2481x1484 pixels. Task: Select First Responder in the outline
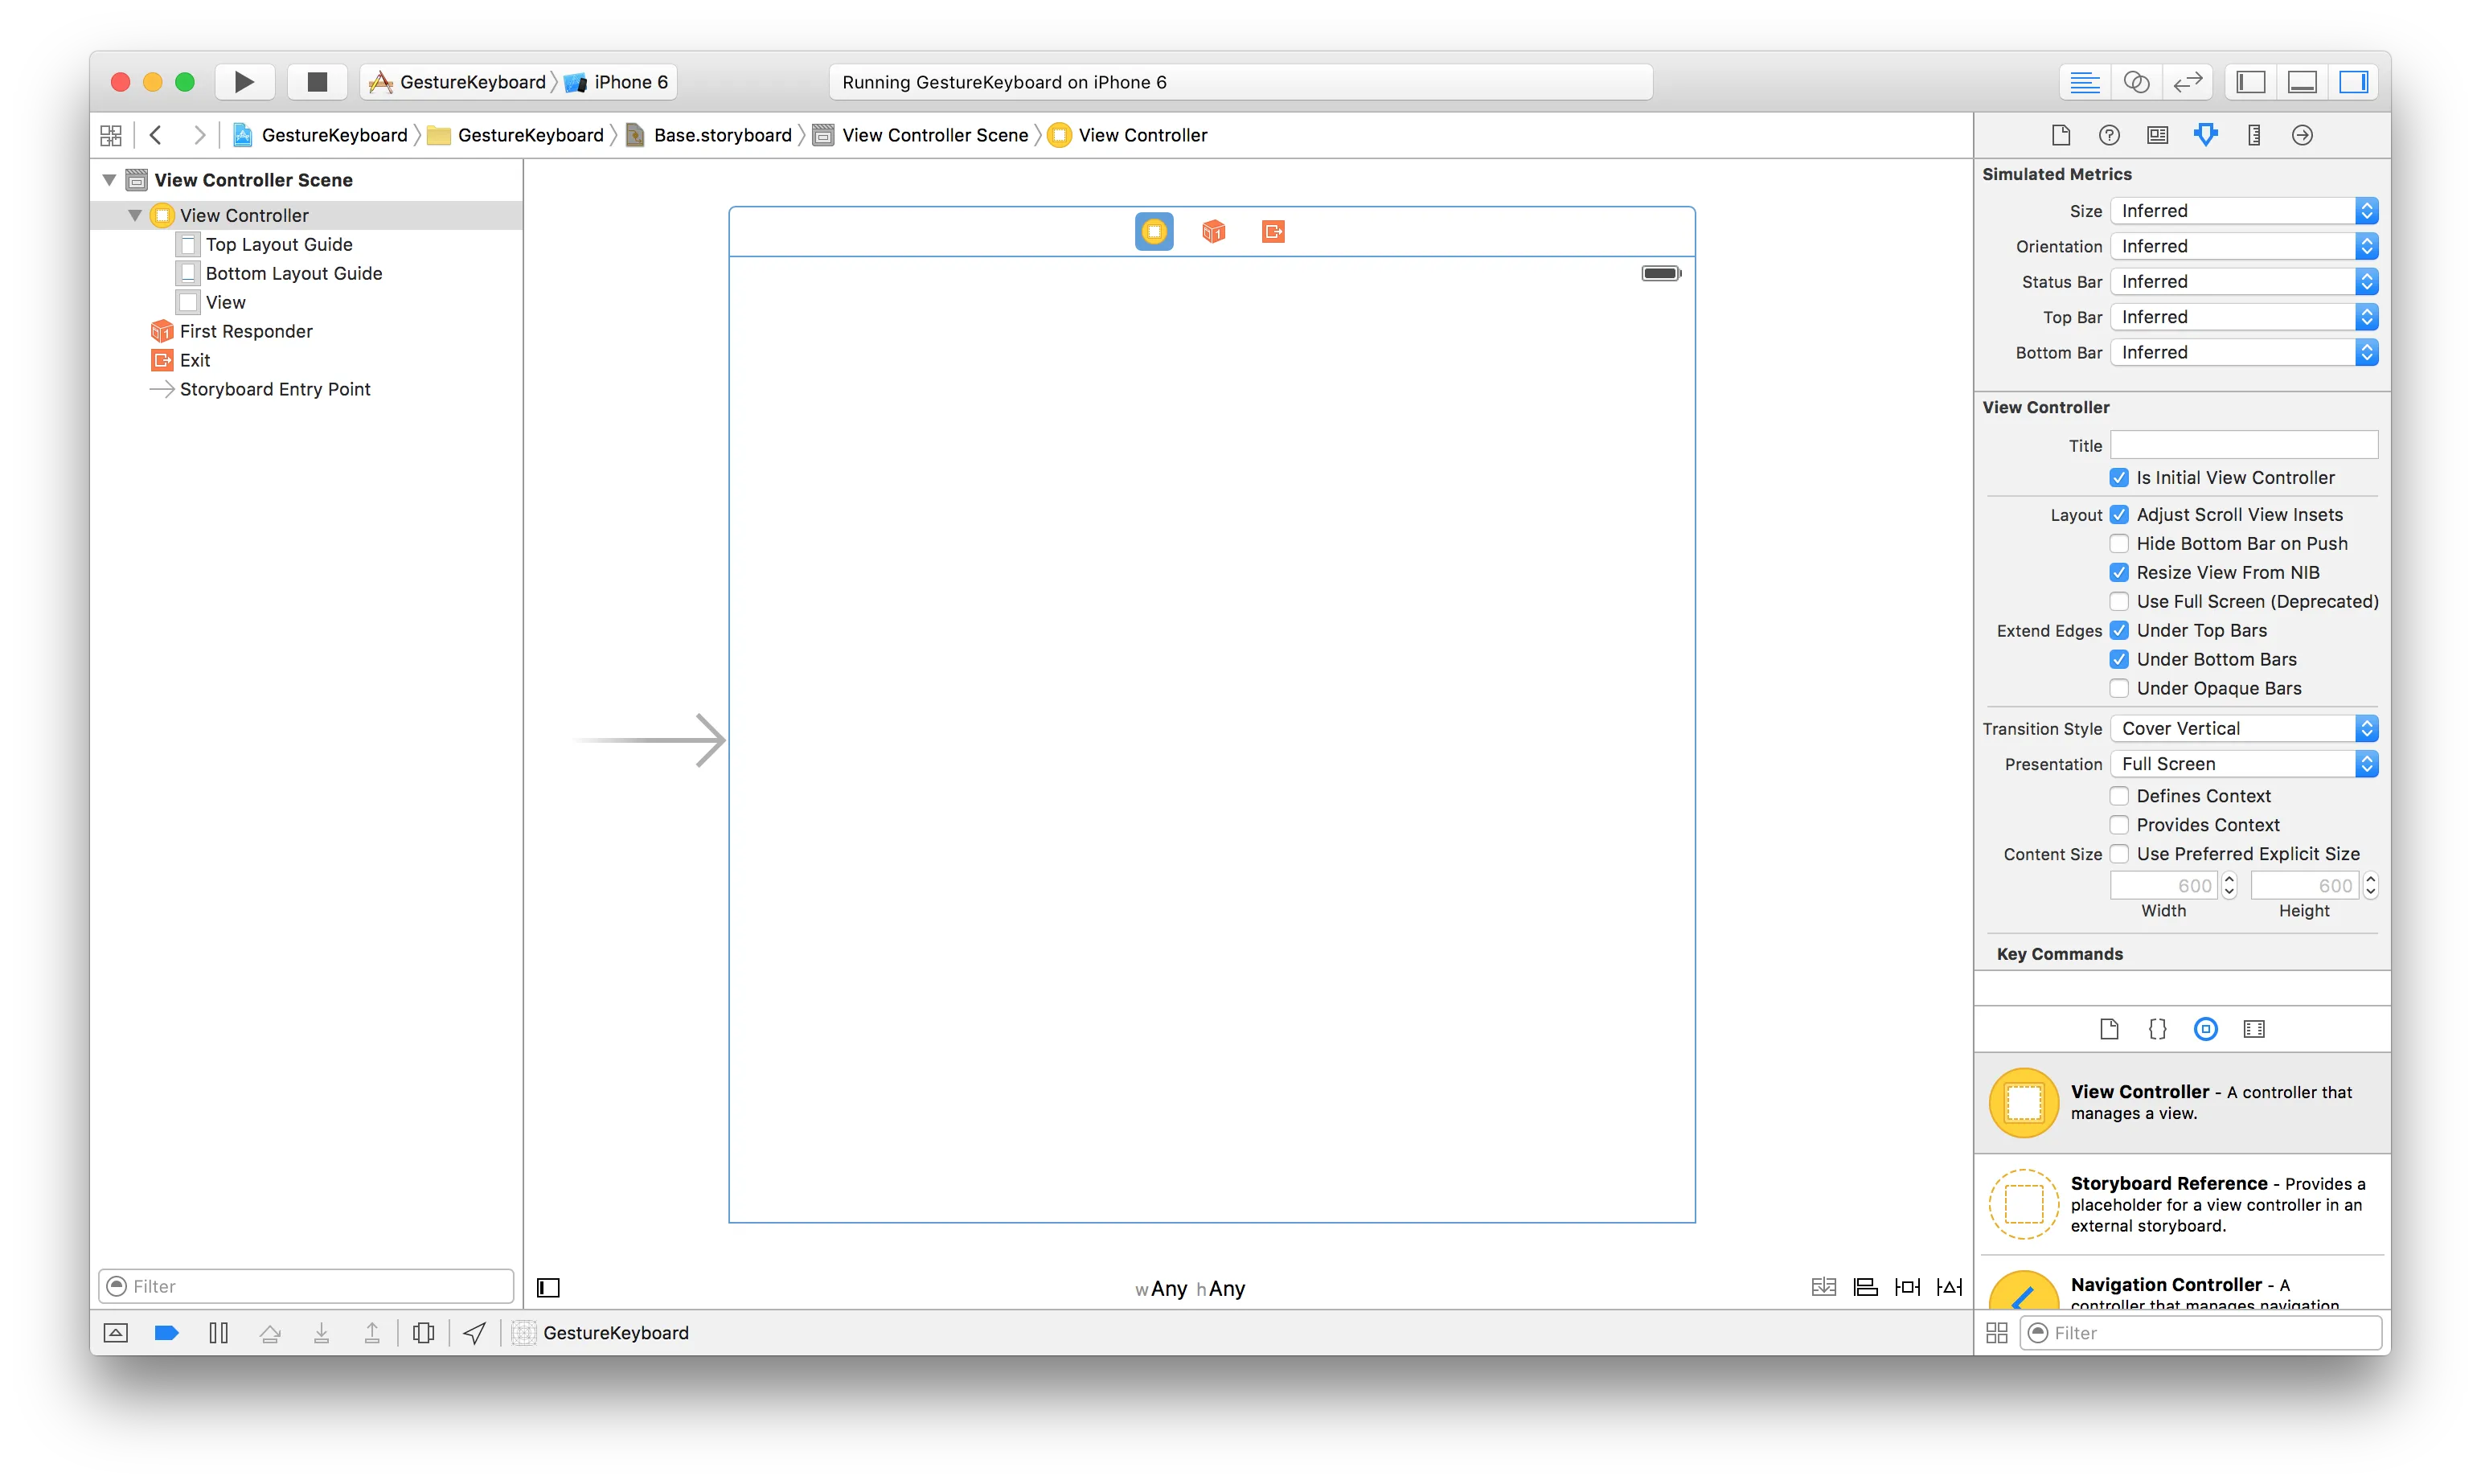(246, 331)
